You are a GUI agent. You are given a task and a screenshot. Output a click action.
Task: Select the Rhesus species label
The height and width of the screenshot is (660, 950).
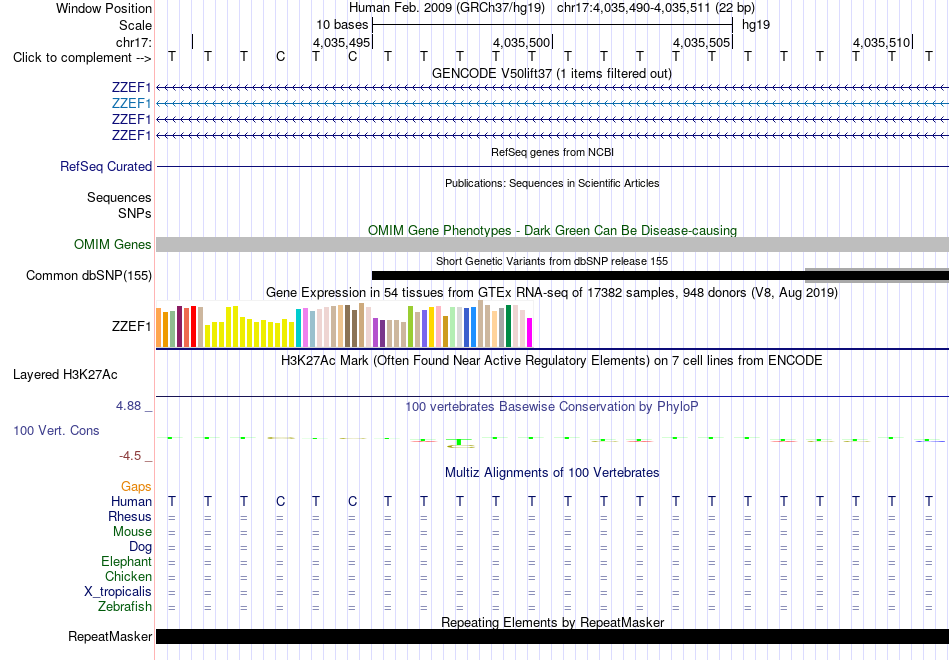pyautogui.click(x=130, y=516)
